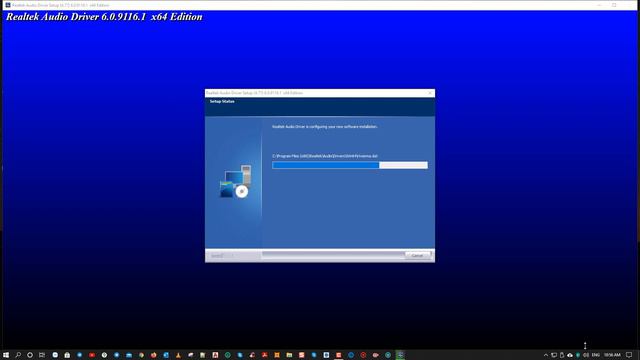Open the Action Center notifications icon
The image size is (640, 360).
[629, 355]
